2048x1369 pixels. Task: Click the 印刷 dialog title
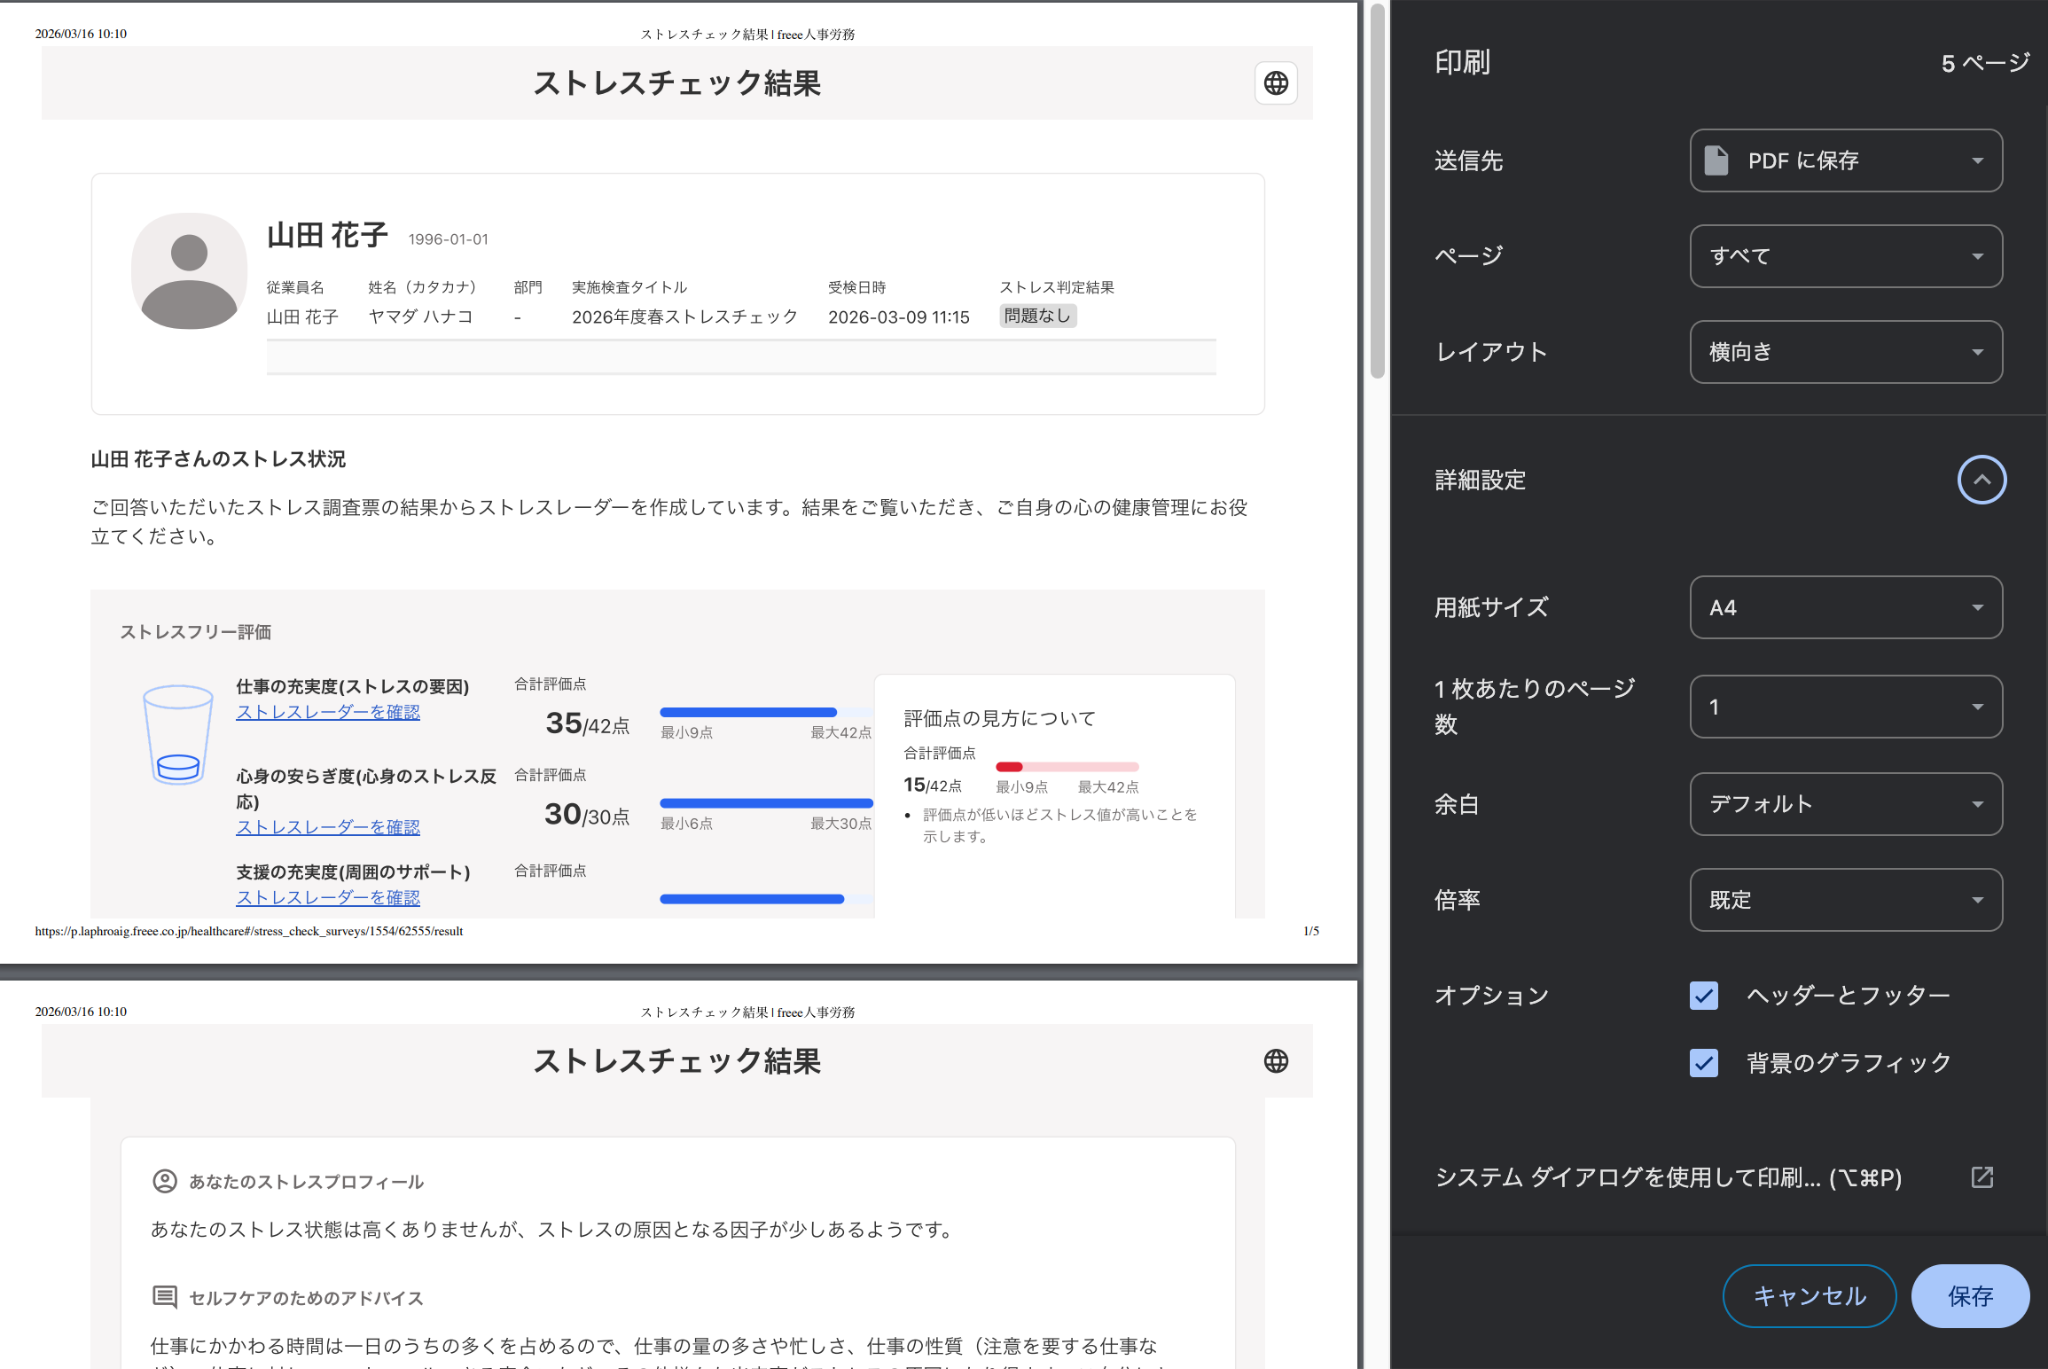pos(1462,62)
